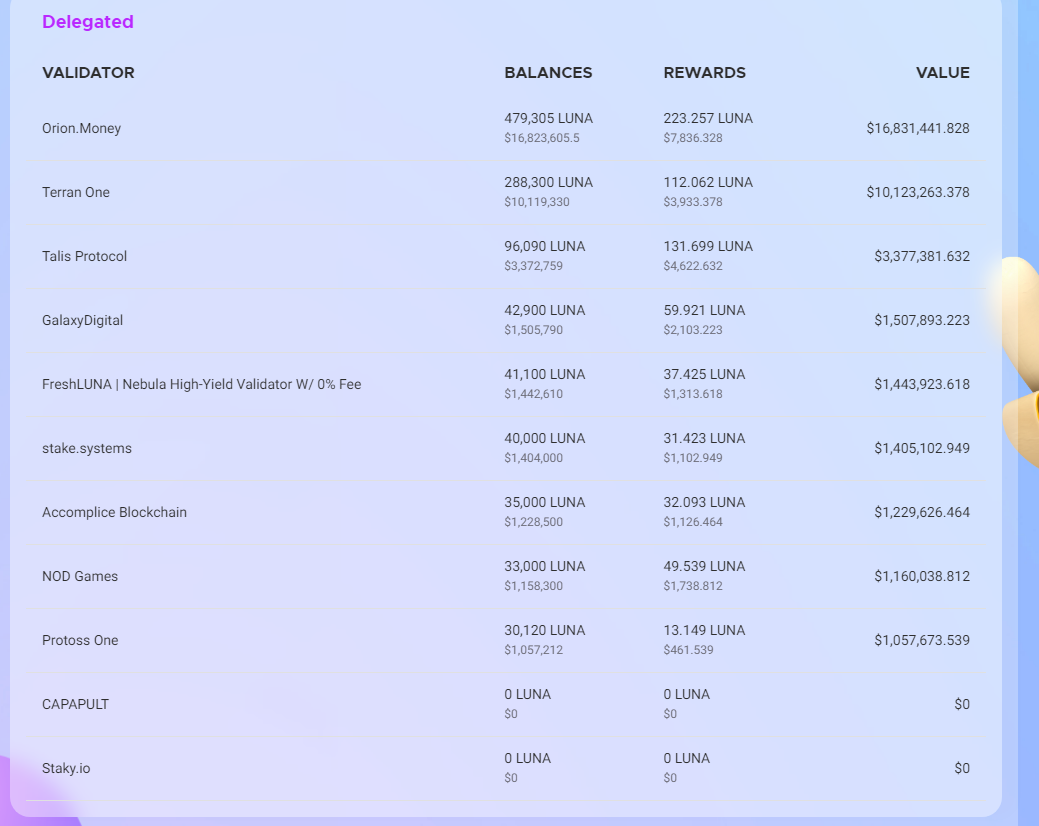1039x826 pixels.
Task: Click the 288,300 LUNA balance
Action: coord(548,182)
